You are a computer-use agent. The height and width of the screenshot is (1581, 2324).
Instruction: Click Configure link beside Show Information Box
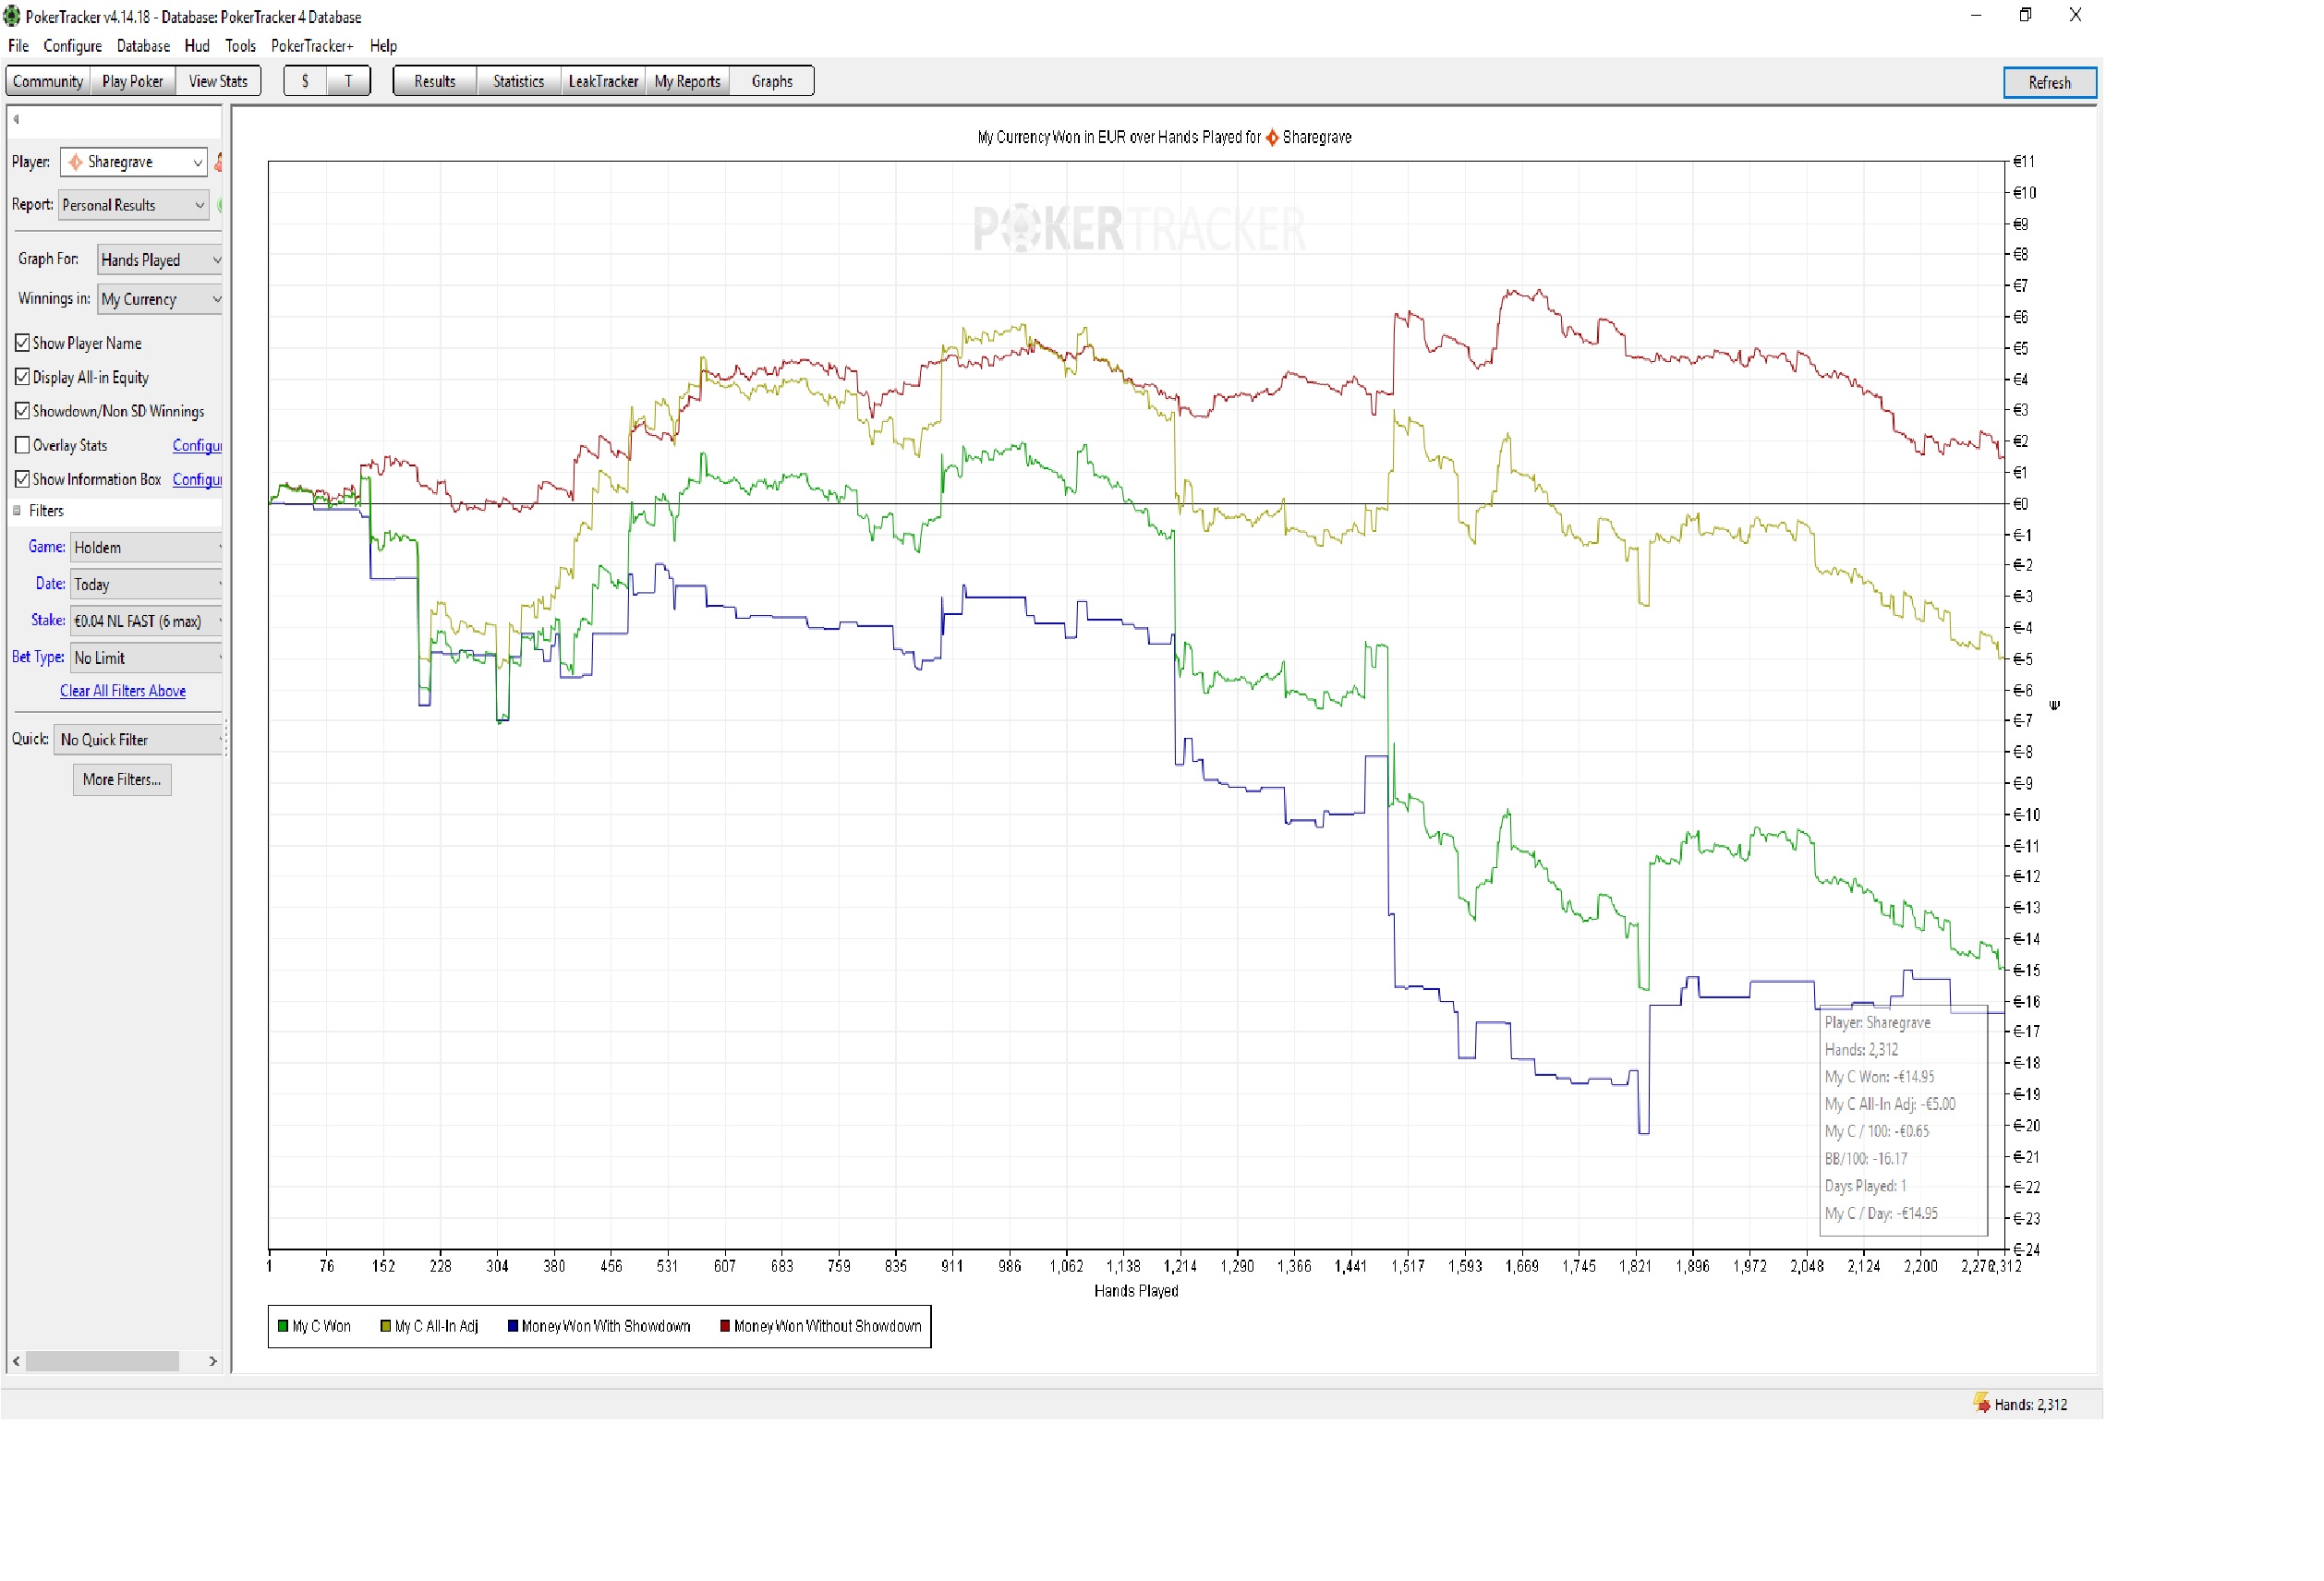197,480
